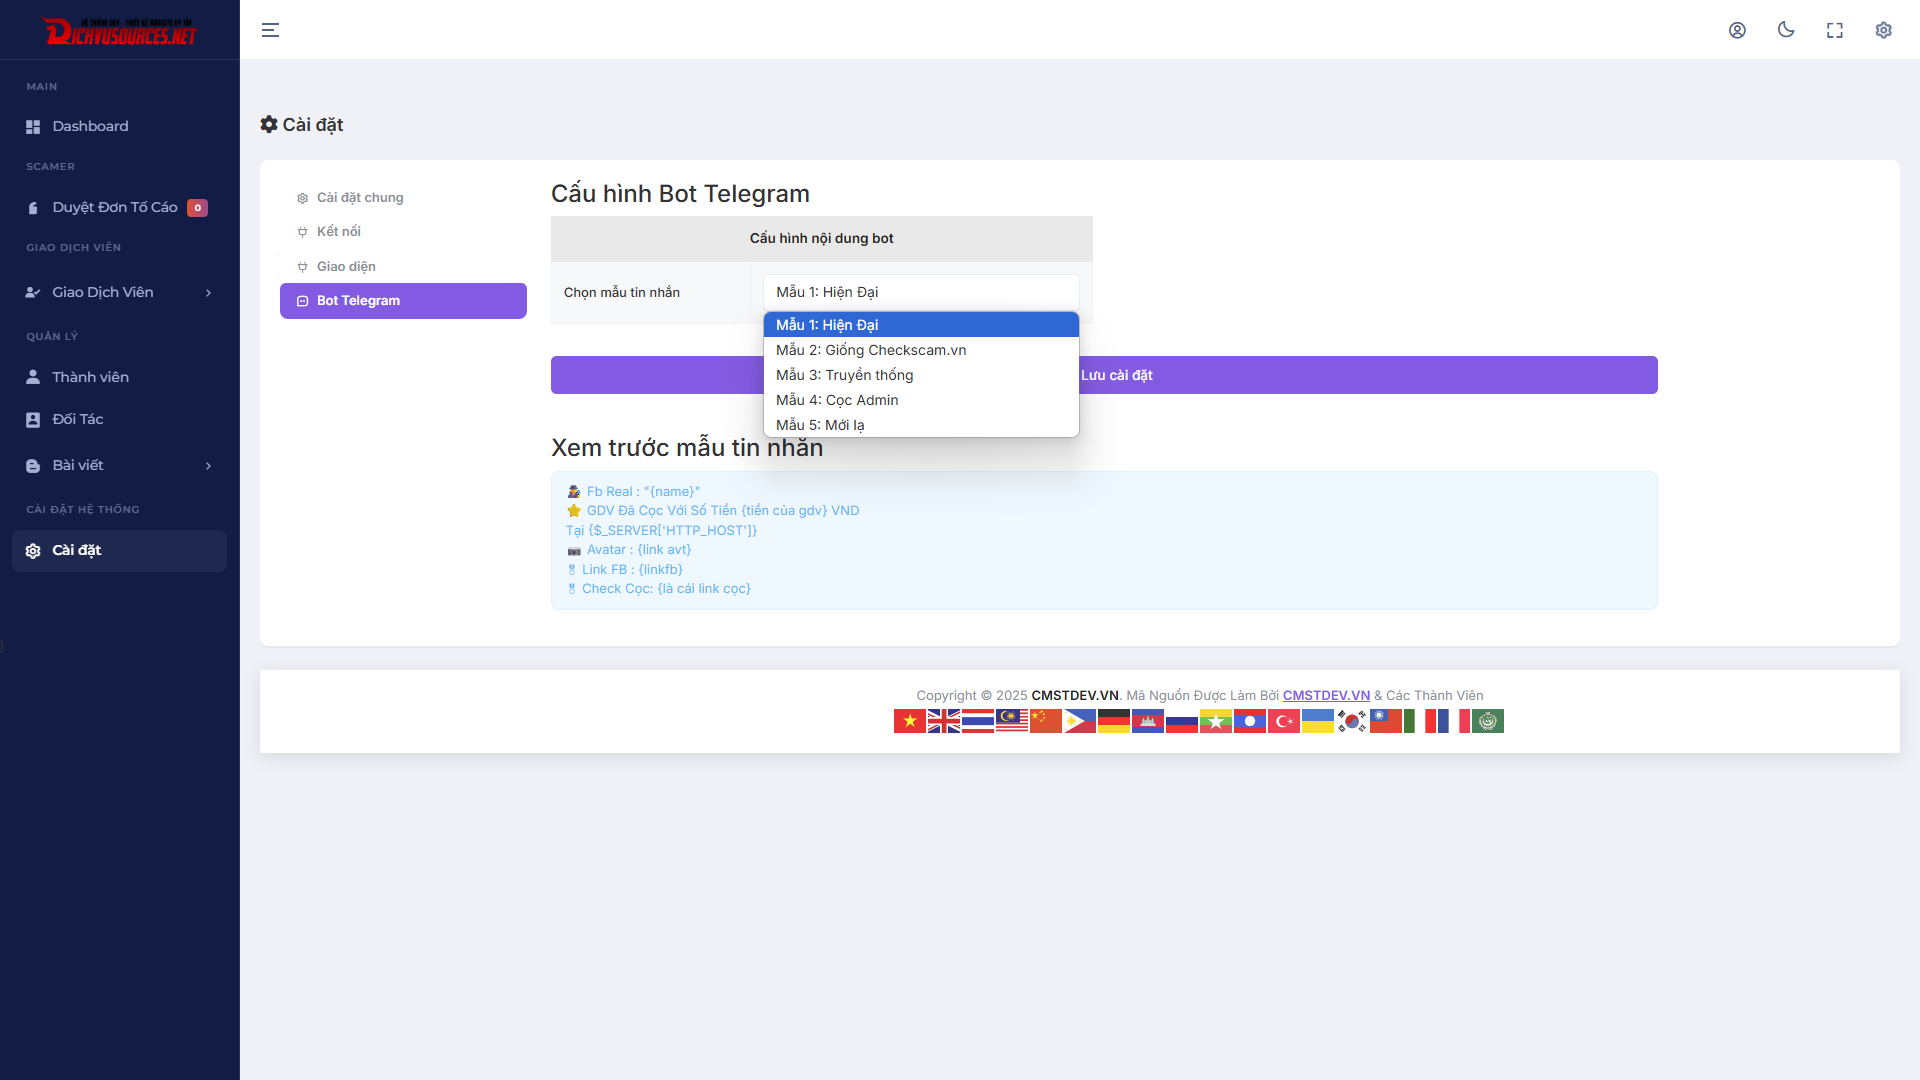1920x1080 pixels.
Task: Open Thành viên management page
Action: click(x=90, y=377)
